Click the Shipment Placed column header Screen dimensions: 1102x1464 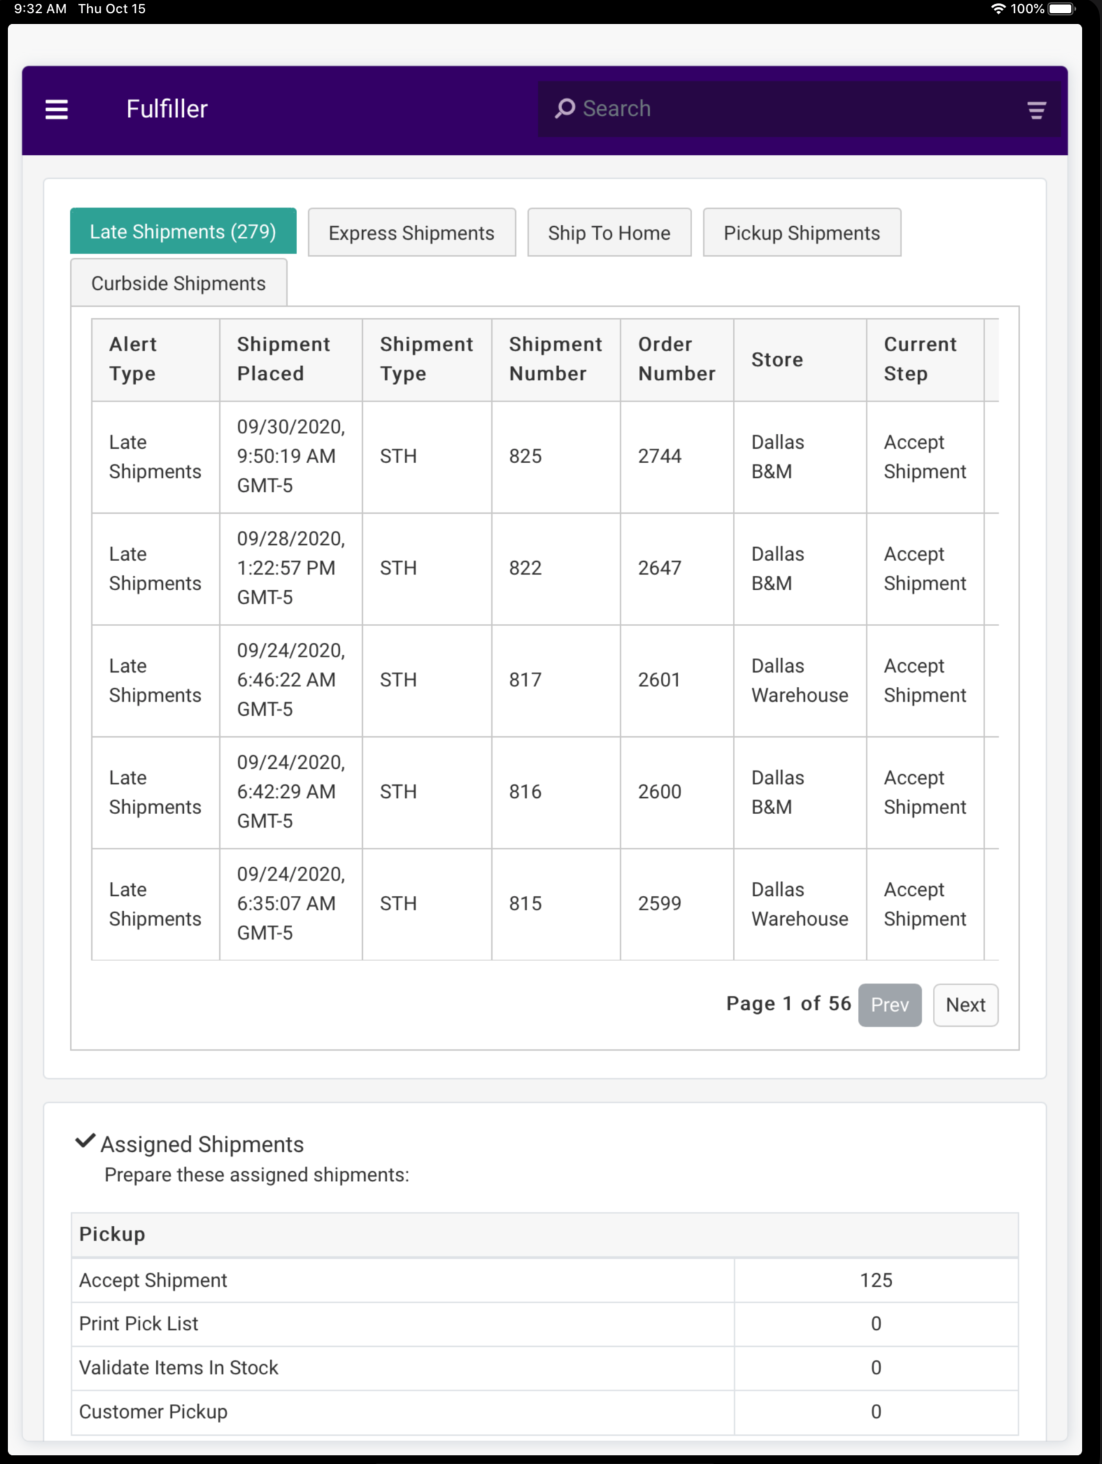[291, 359]
